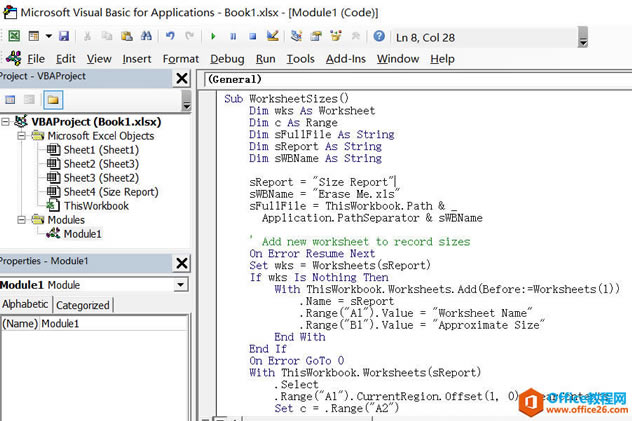The width and height of the screenshot is (632, 421).
Task: Toggle Folders view in Project pane
Action: [x=53, y=100]
